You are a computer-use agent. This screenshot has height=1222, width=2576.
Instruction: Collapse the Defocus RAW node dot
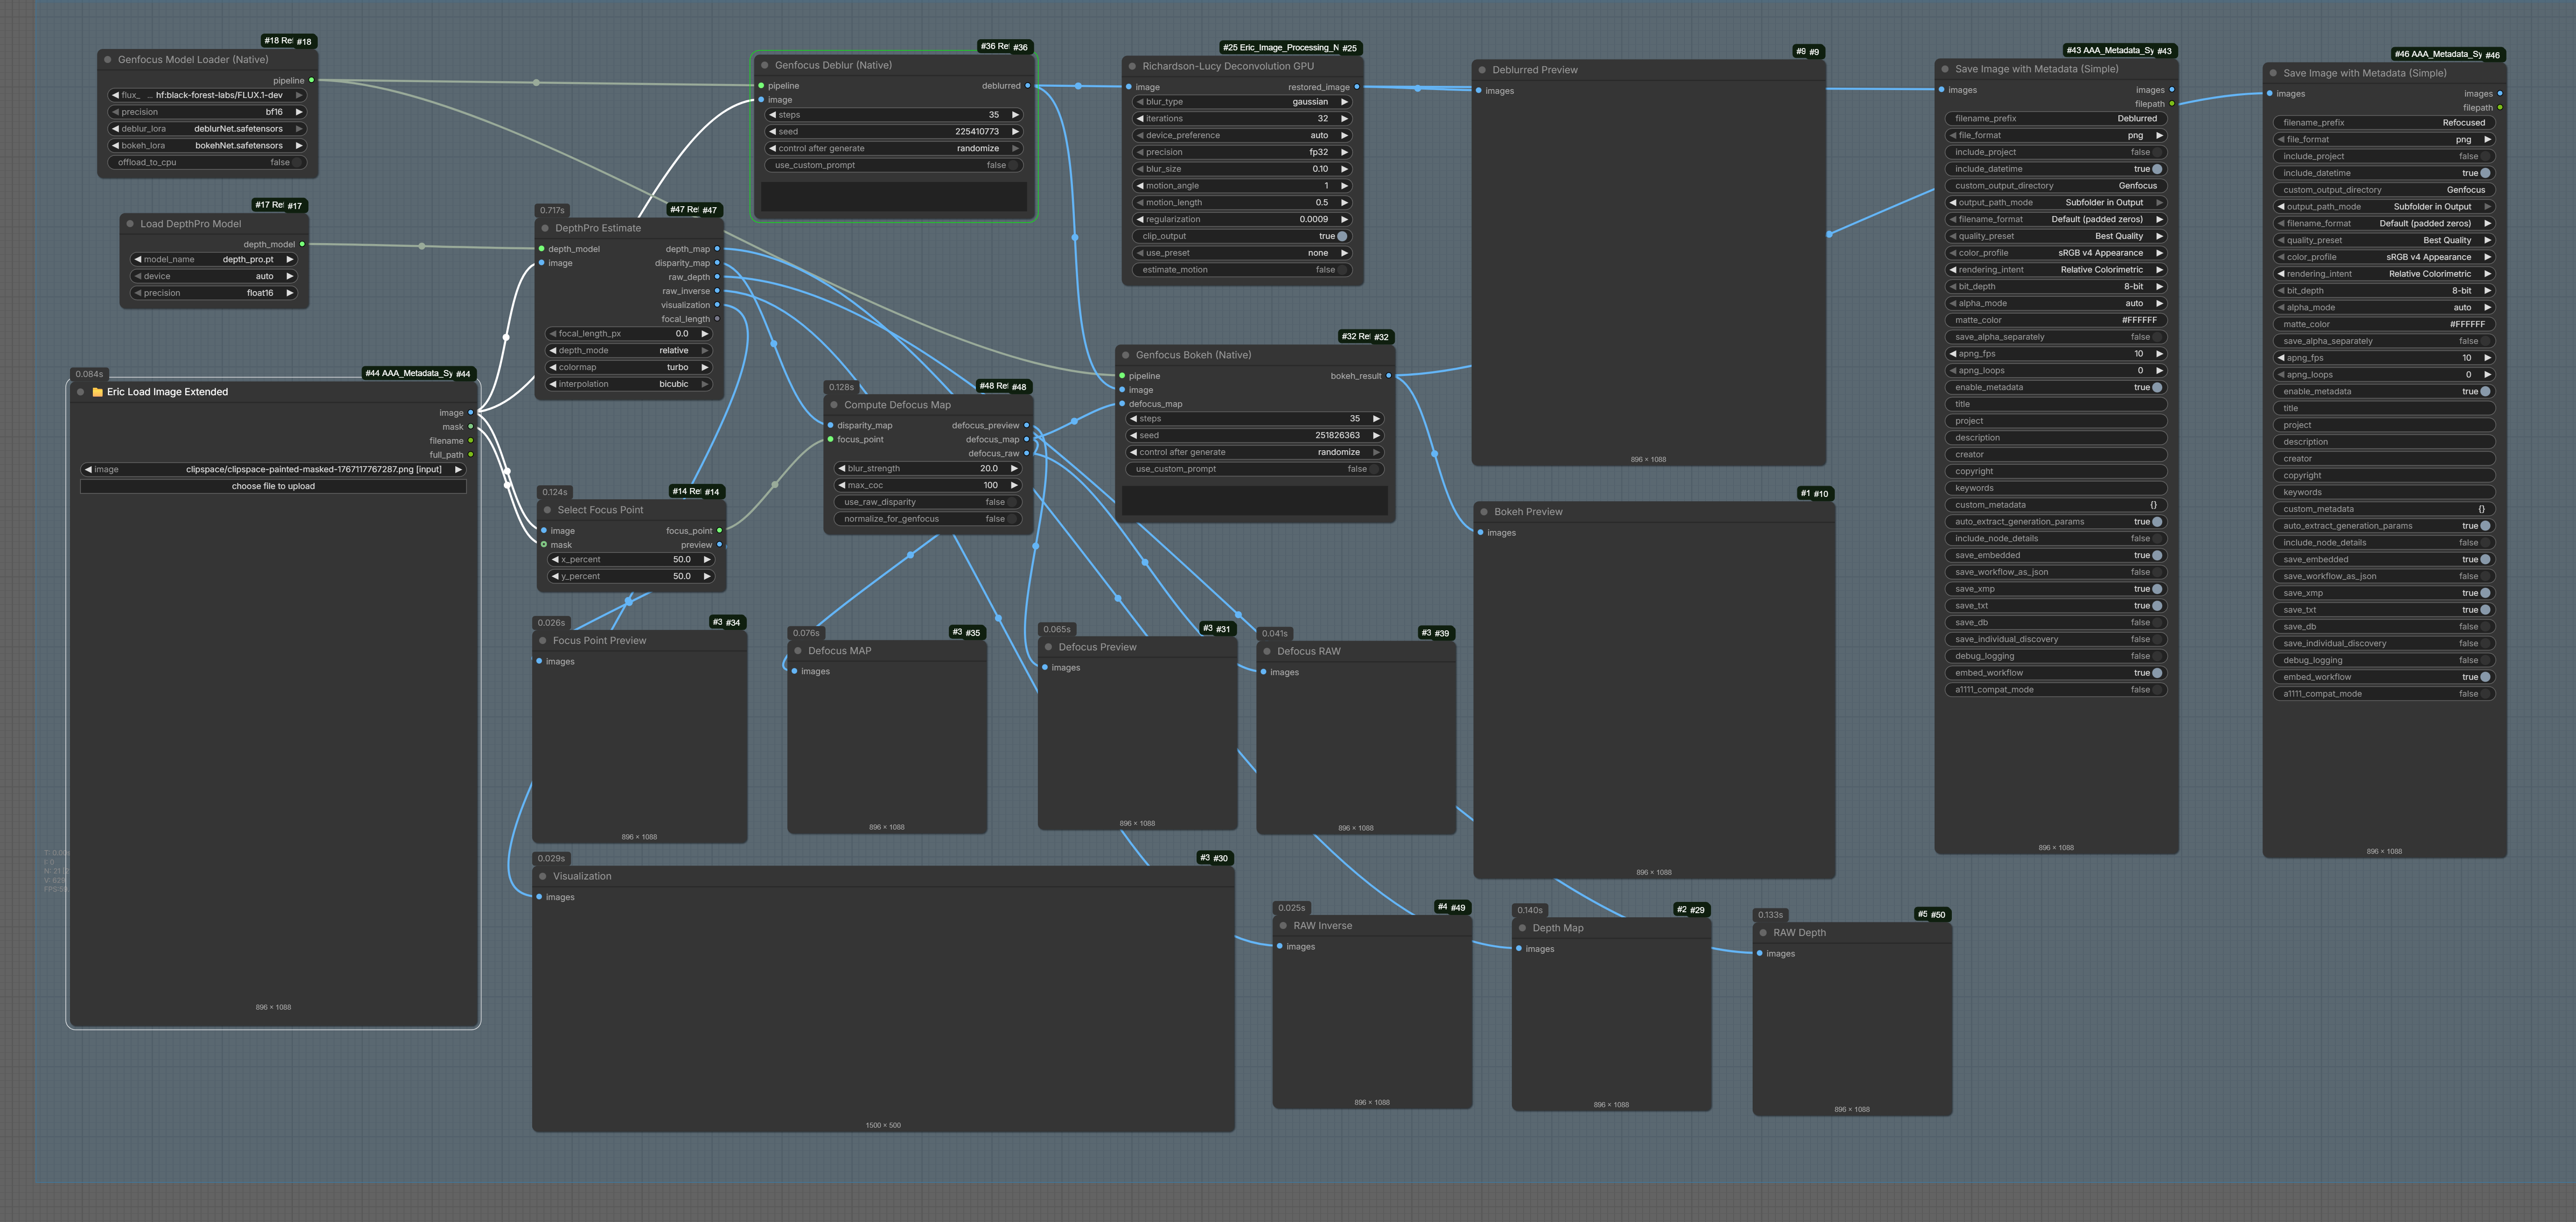pyautogui.click(x=1267, y=651)
